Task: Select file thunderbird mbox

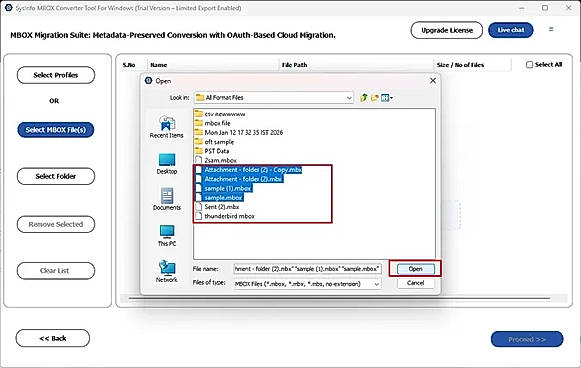Action: click(x=225, y=216)
